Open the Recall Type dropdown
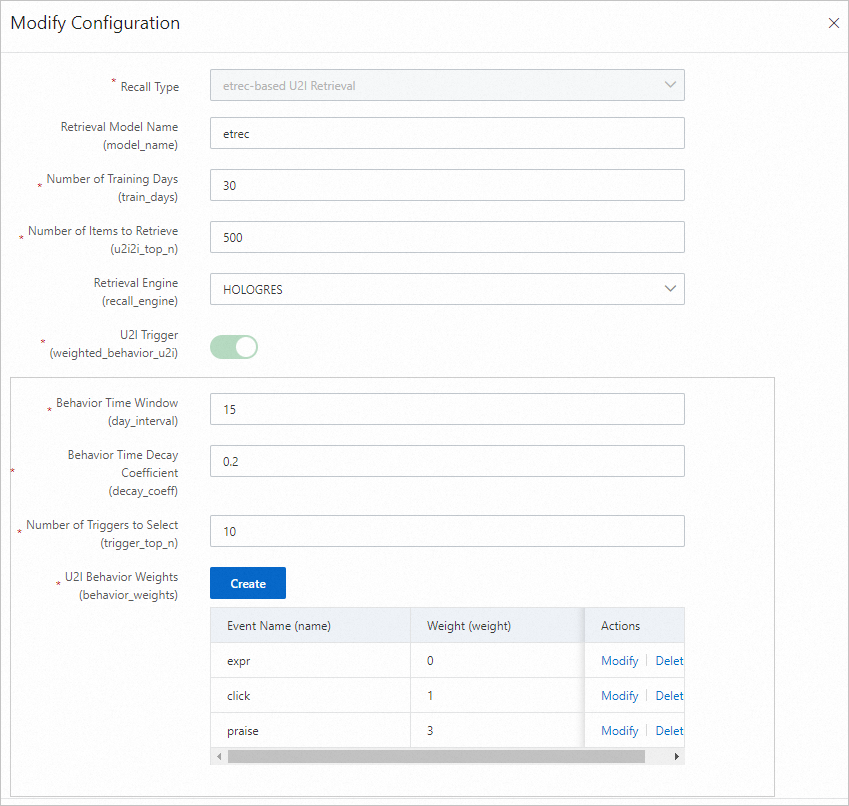The width and height of the screenshot is (849, 806). [x=447, y=85]
